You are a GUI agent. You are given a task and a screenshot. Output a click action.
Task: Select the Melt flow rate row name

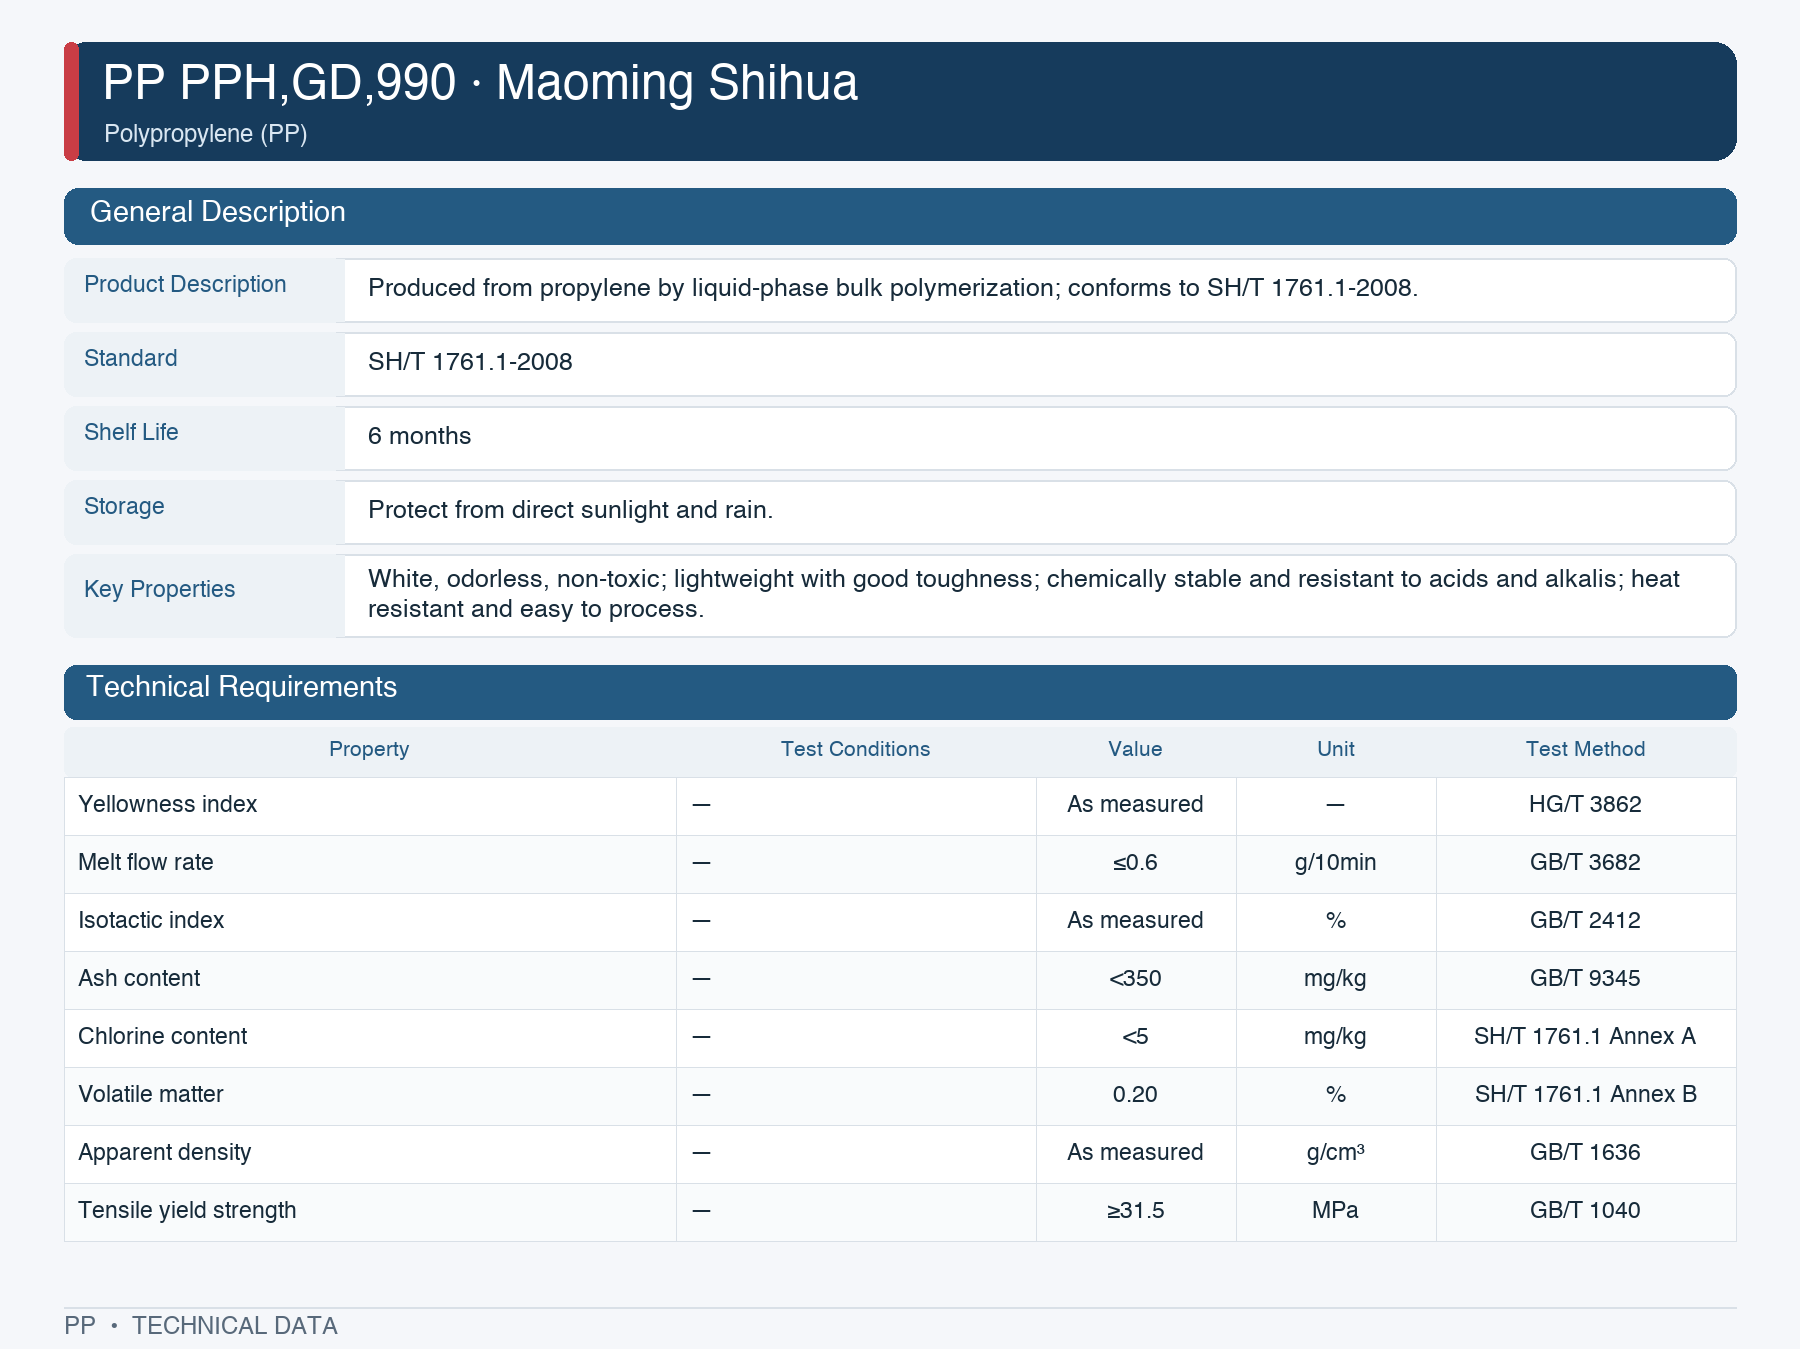[x=146, y=863]
